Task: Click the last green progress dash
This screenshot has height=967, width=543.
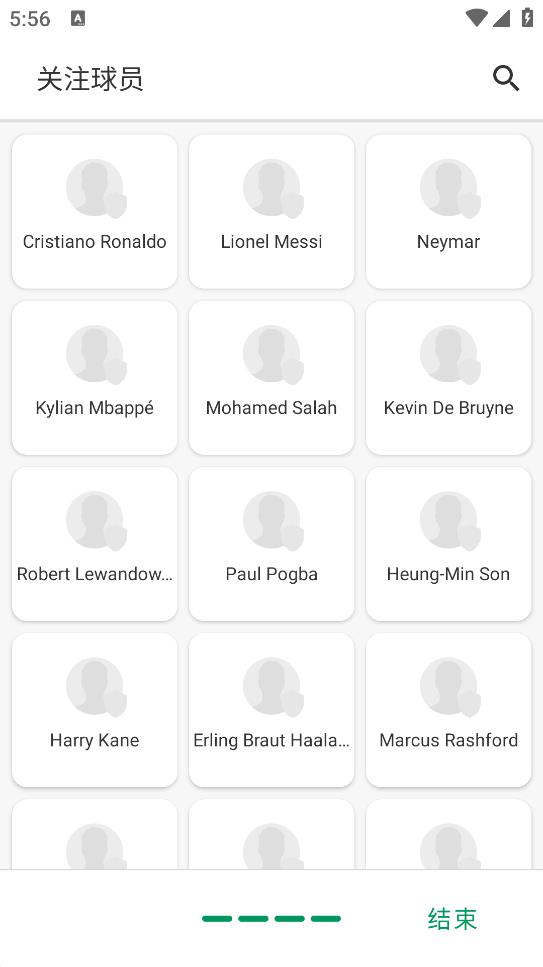Action: [x=326, y=919]
